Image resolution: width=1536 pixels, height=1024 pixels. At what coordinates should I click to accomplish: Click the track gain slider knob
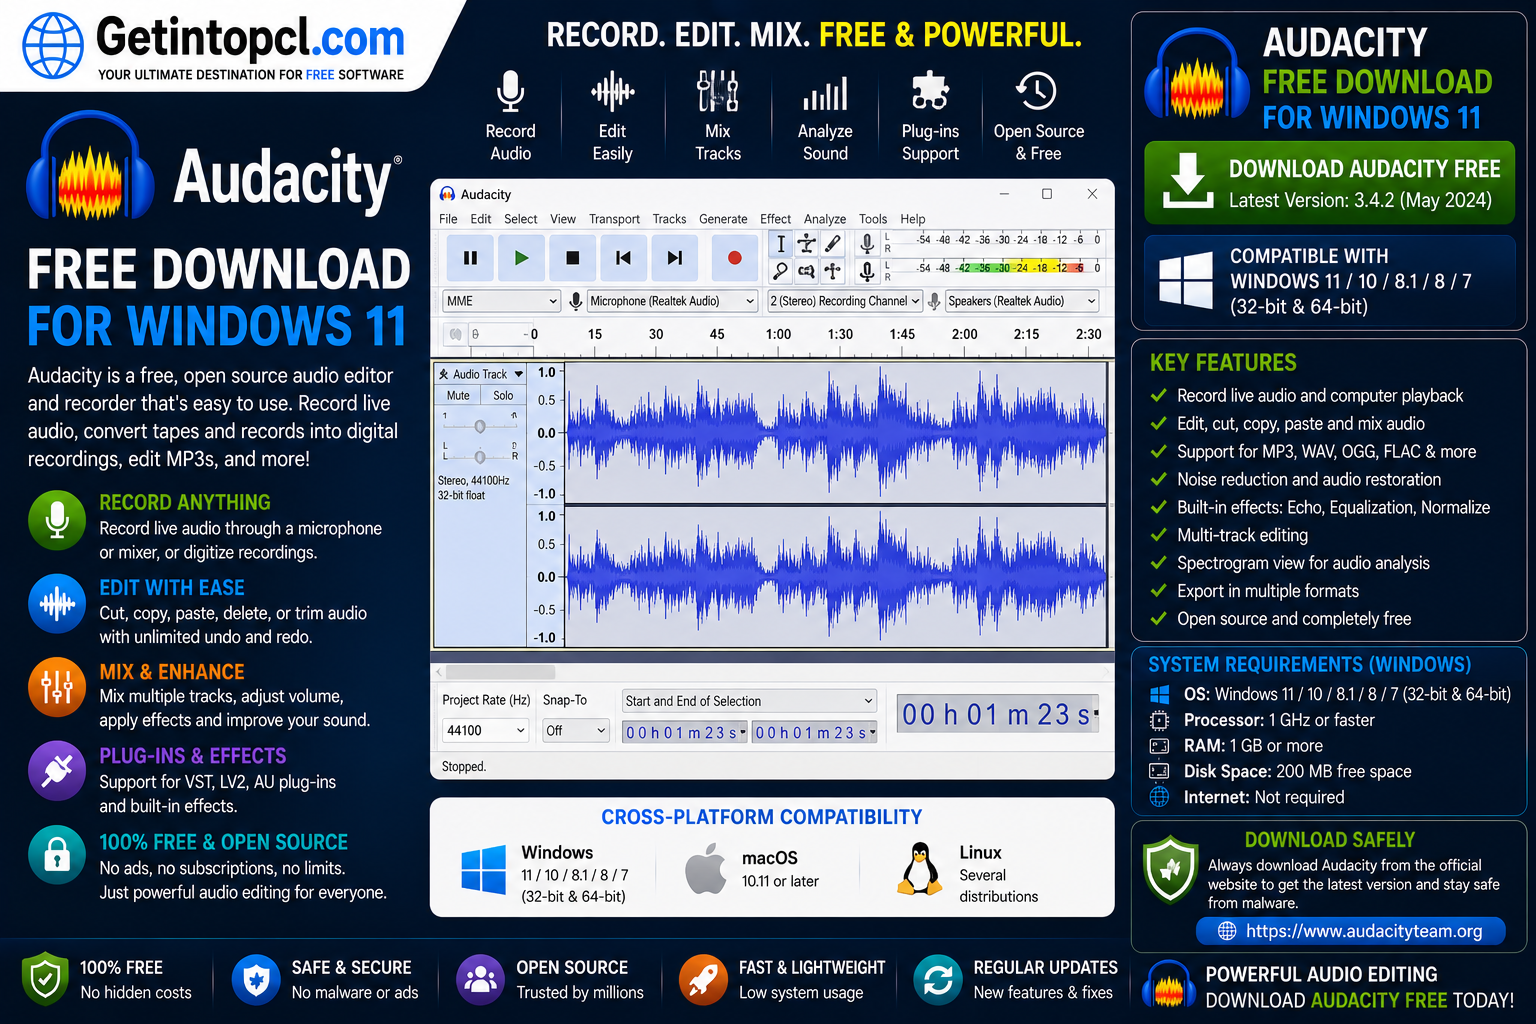480,427
